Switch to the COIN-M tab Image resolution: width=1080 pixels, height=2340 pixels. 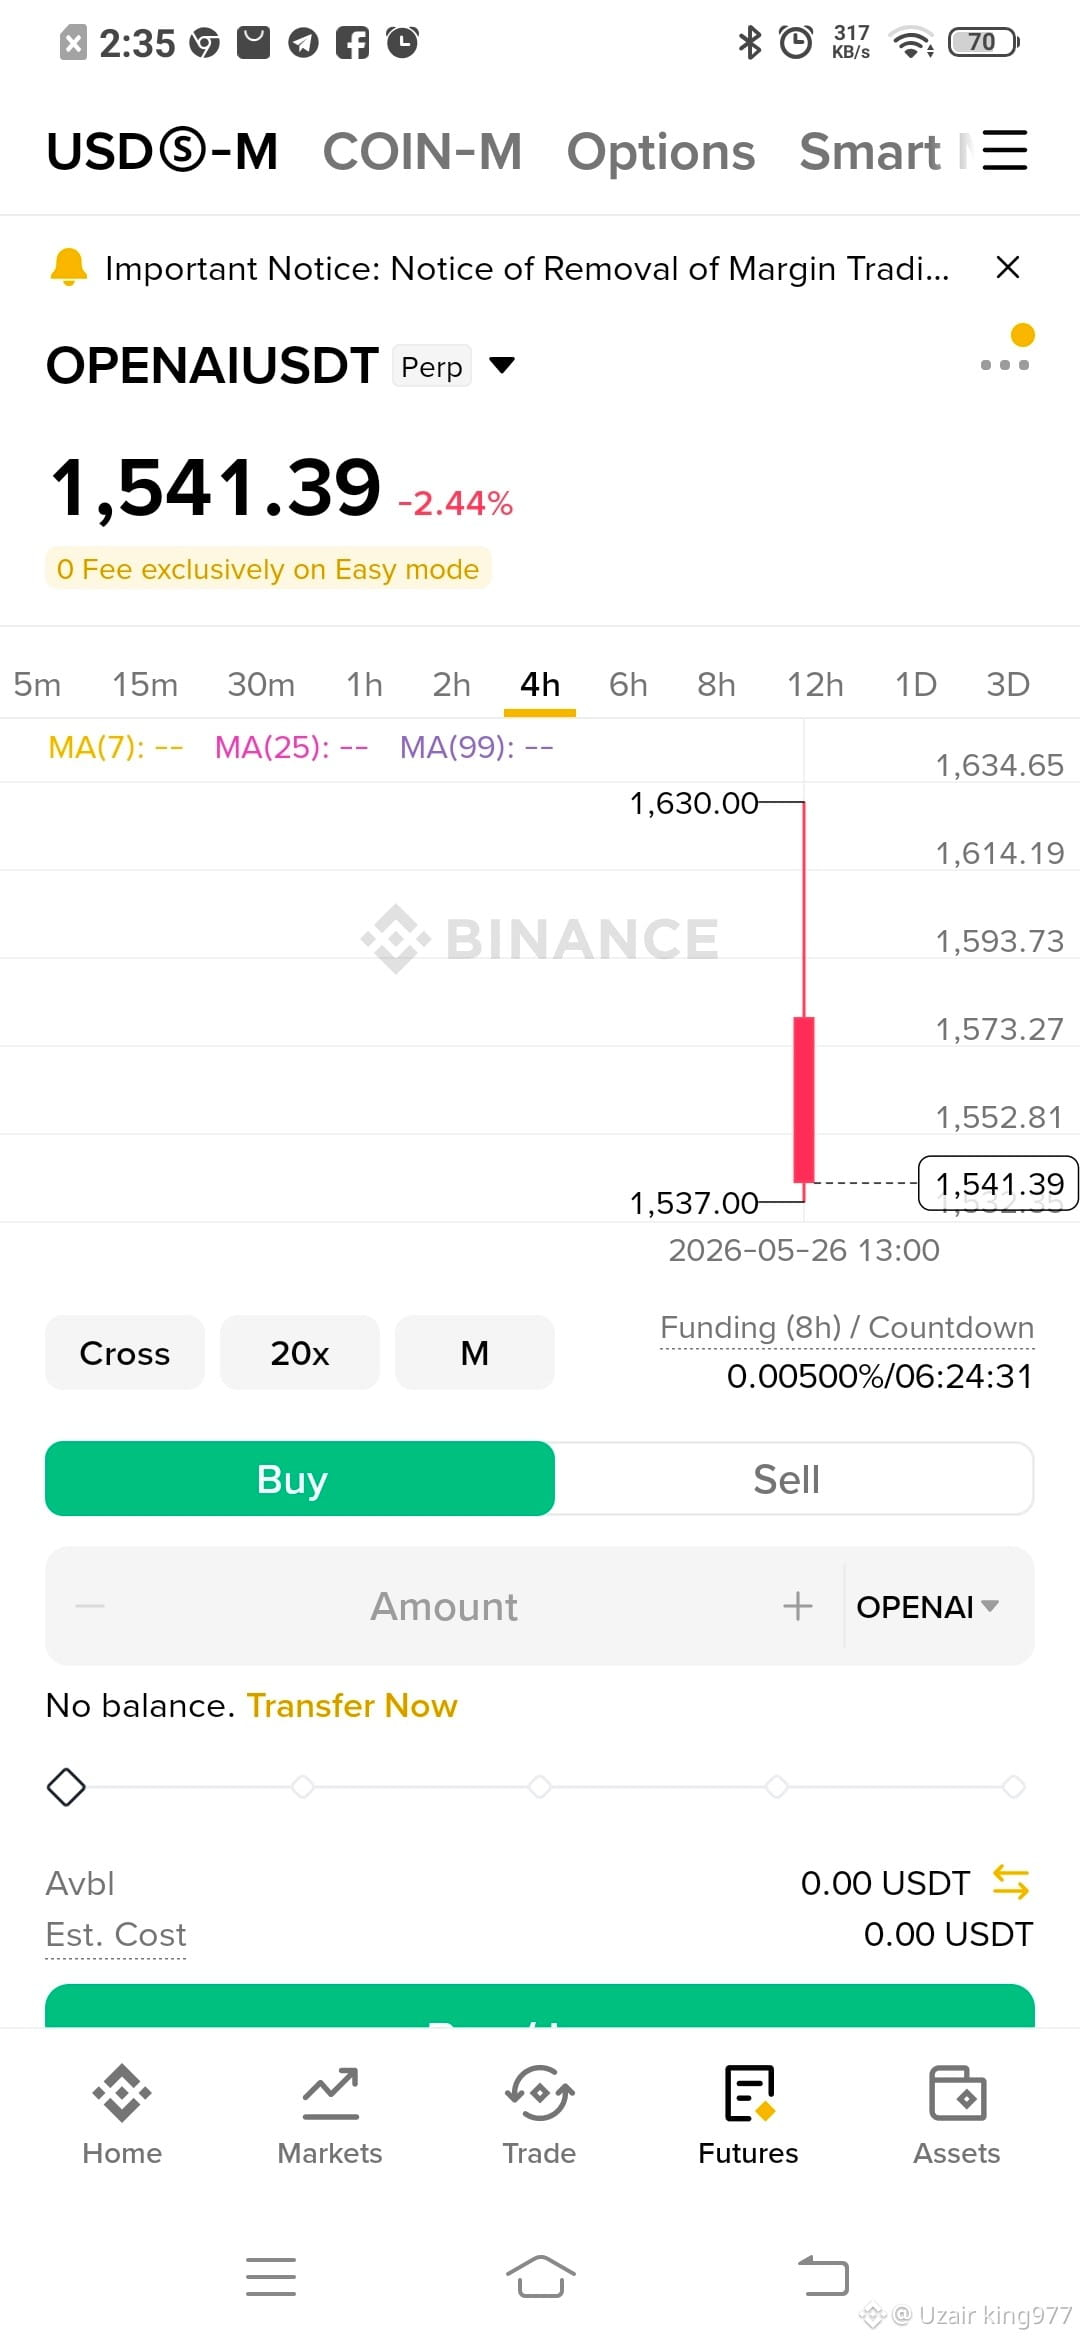422,152
